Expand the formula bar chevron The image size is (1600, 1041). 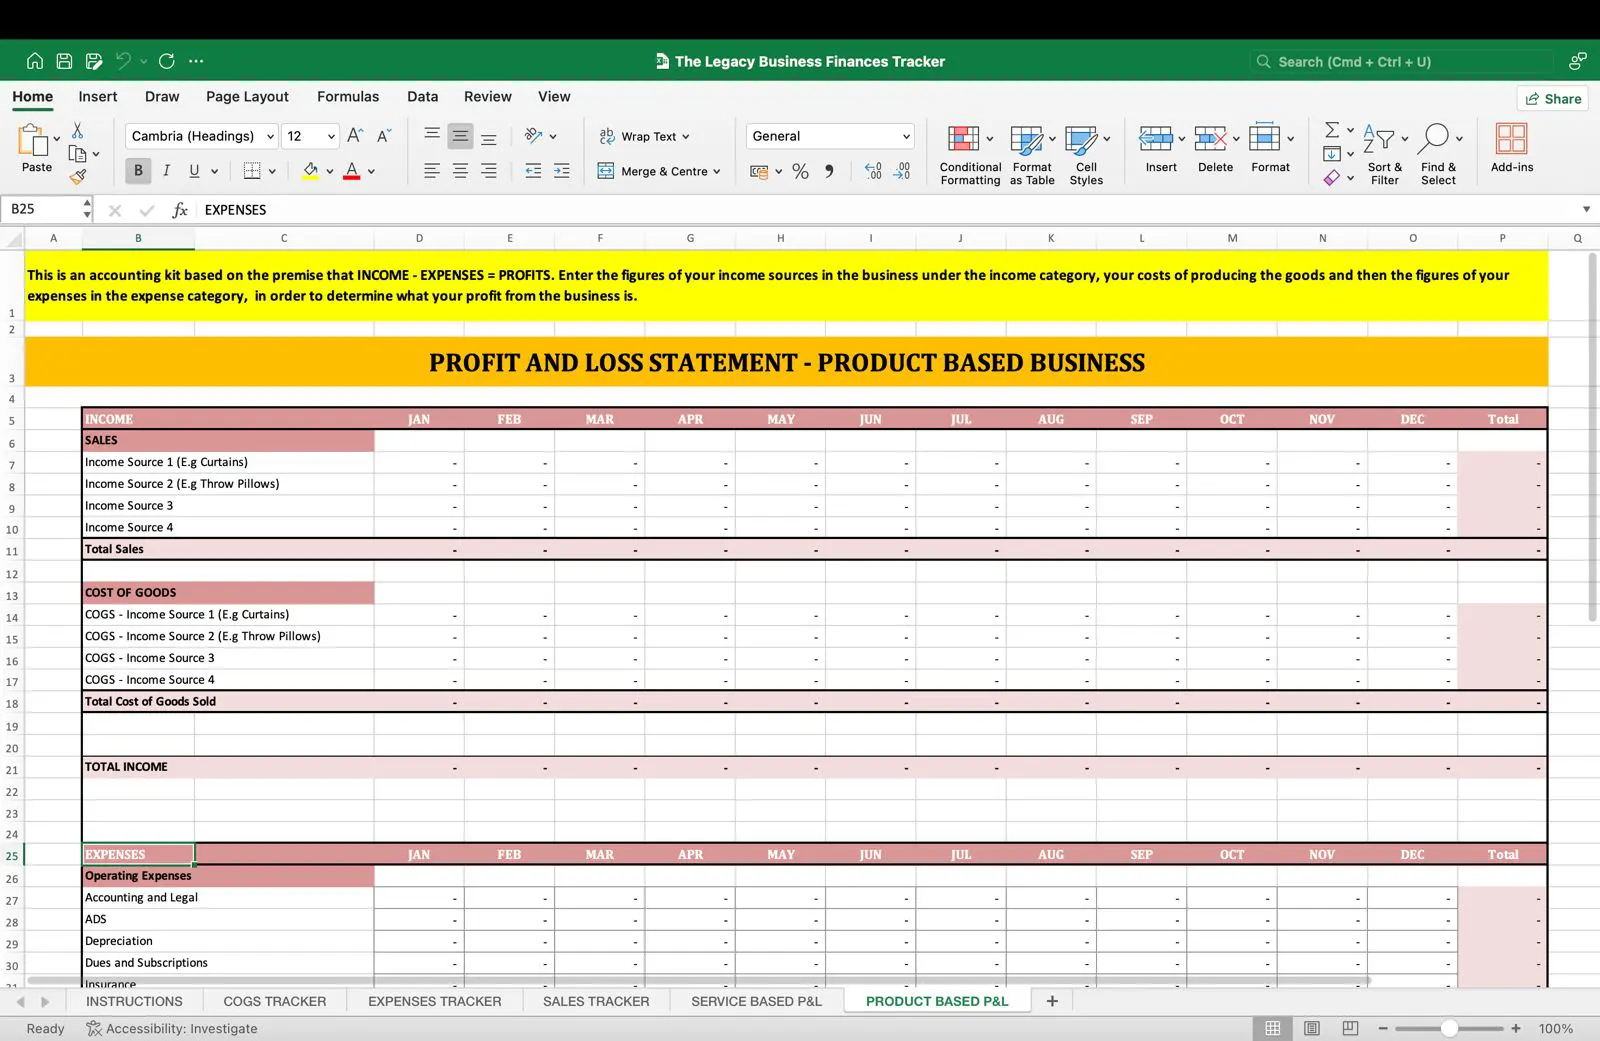click(x=1586, y=209)
